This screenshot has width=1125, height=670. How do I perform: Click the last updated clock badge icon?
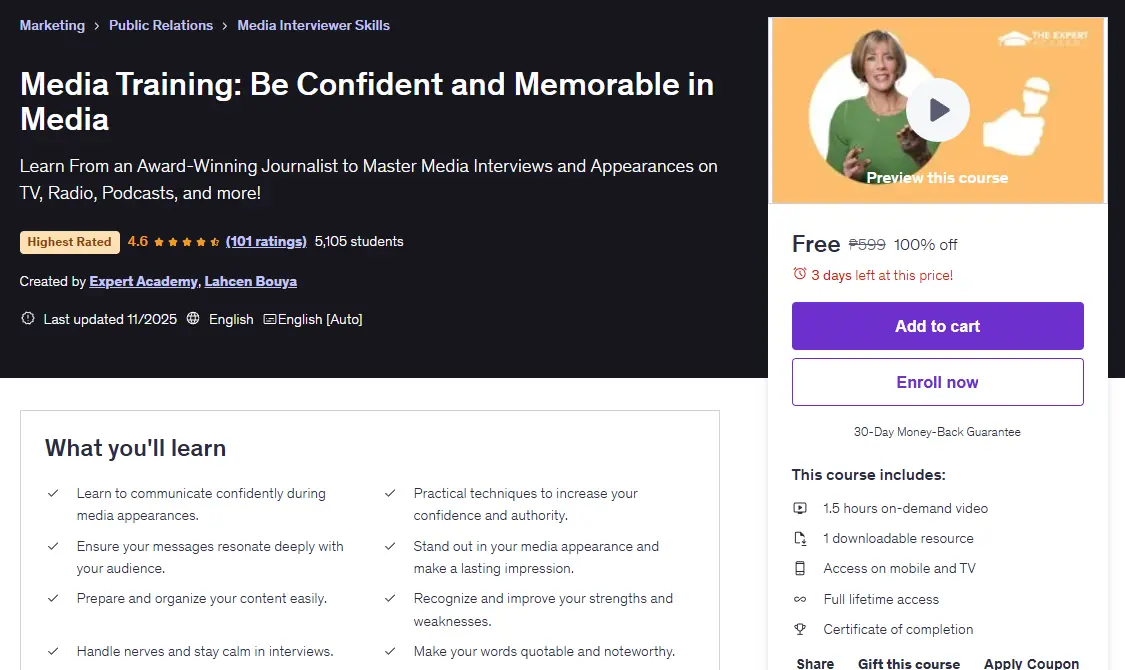pyautogui.click(x=28, y=319)
